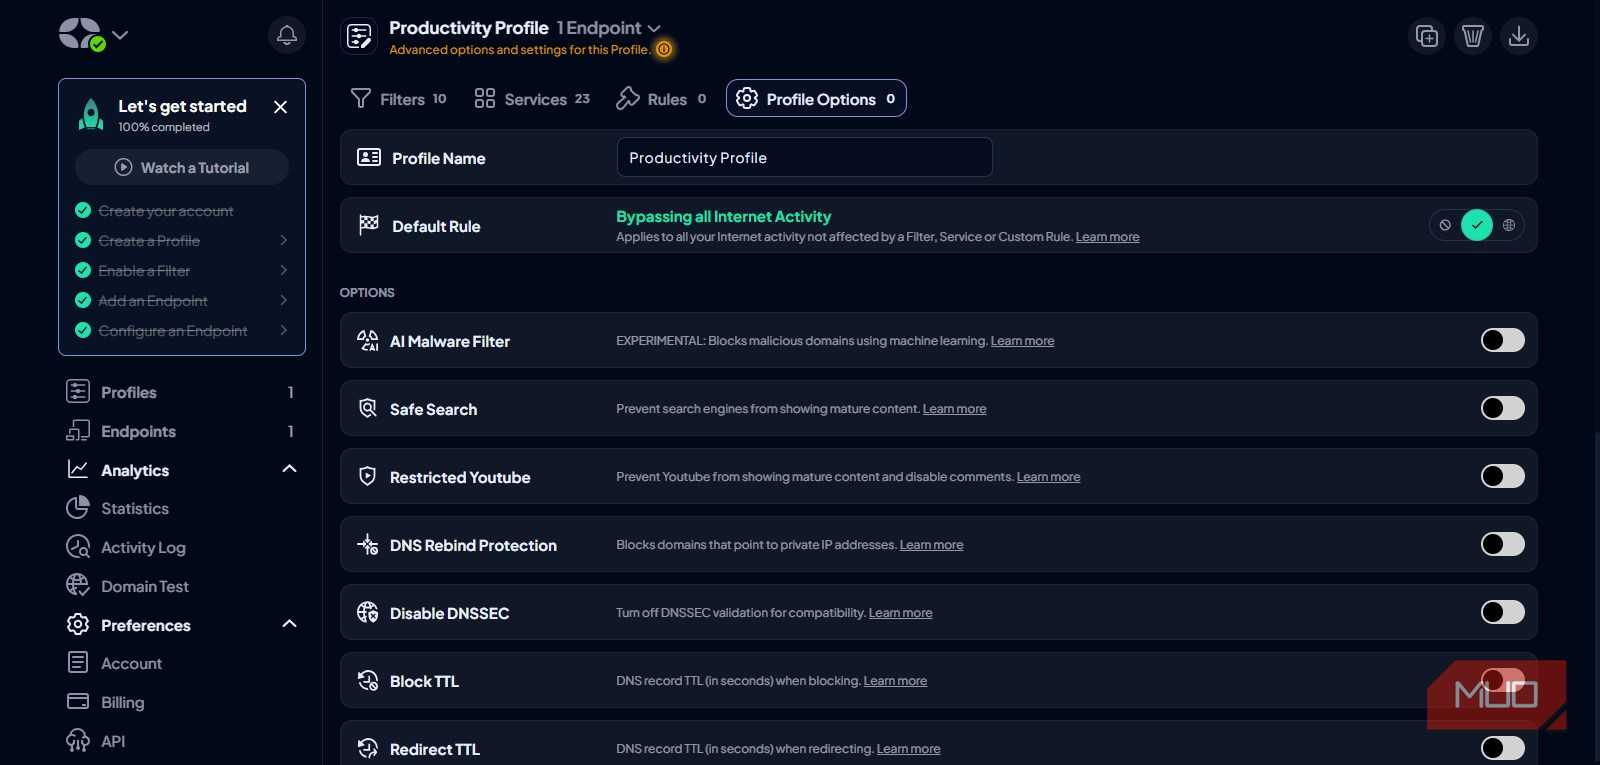Click the delete profile trash icon
Screen dimensions: 1600x765
(1473, 36)
